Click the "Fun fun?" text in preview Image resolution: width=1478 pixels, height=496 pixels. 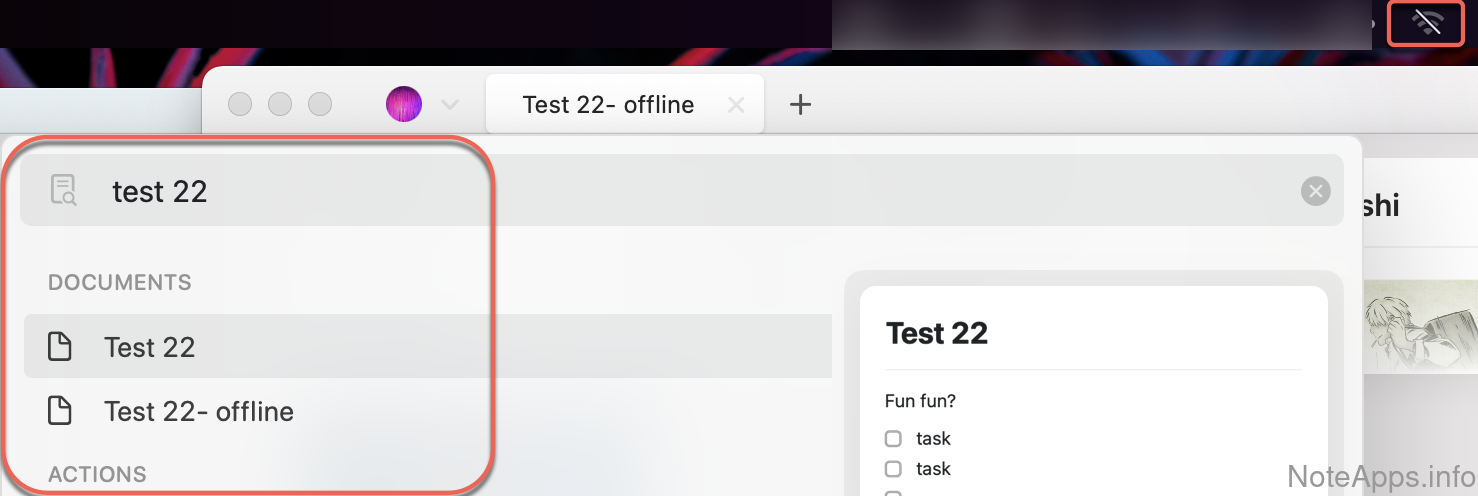(x=920, y=401)
